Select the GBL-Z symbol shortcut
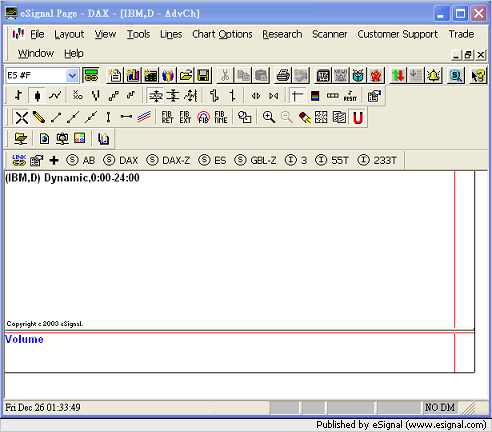Screen dimensions: 492x432 [x=255, y=160]
